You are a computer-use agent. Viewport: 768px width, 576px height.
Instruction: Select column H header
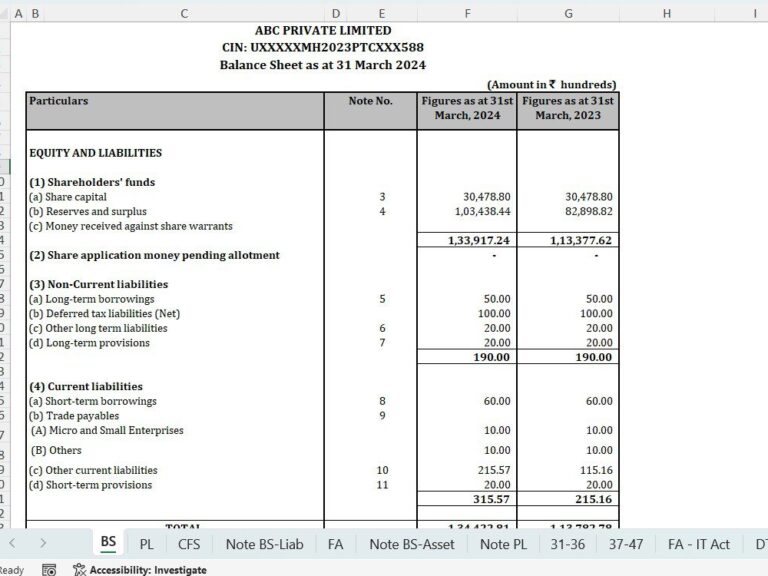666,13
